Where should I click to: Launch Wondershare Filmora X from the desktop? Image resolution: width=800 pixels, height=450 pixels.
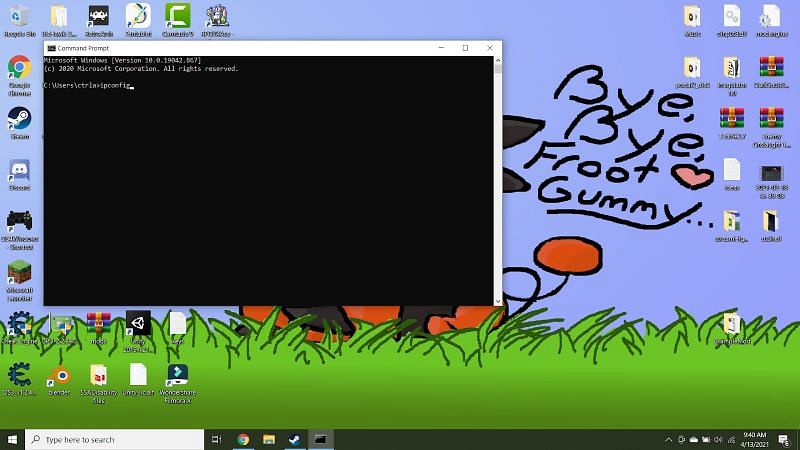[177, 376]
